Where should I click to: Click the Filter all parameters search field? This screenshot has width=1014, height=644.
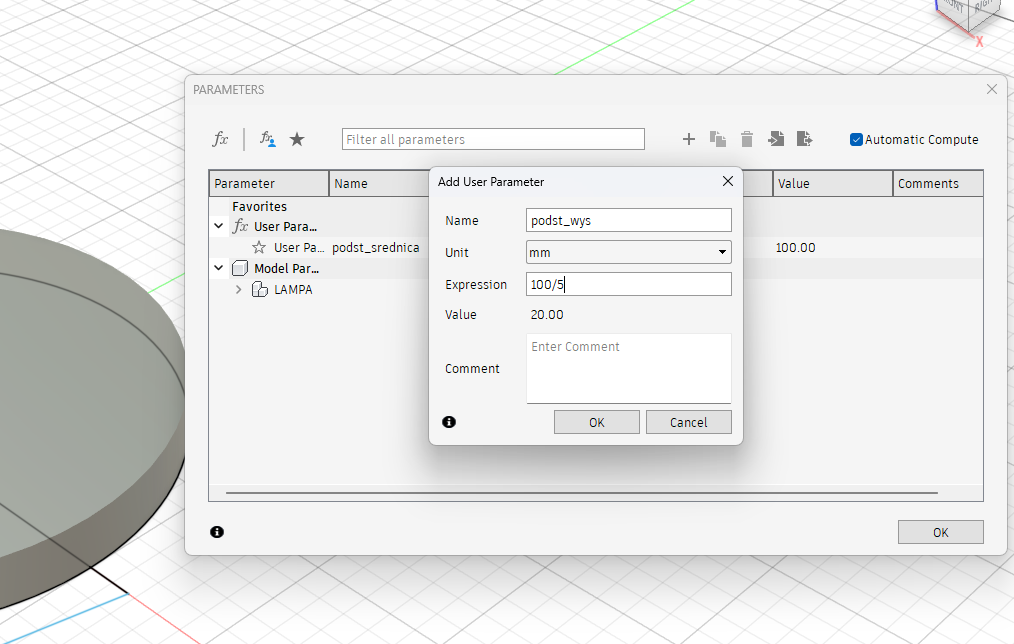pos(493,140)
